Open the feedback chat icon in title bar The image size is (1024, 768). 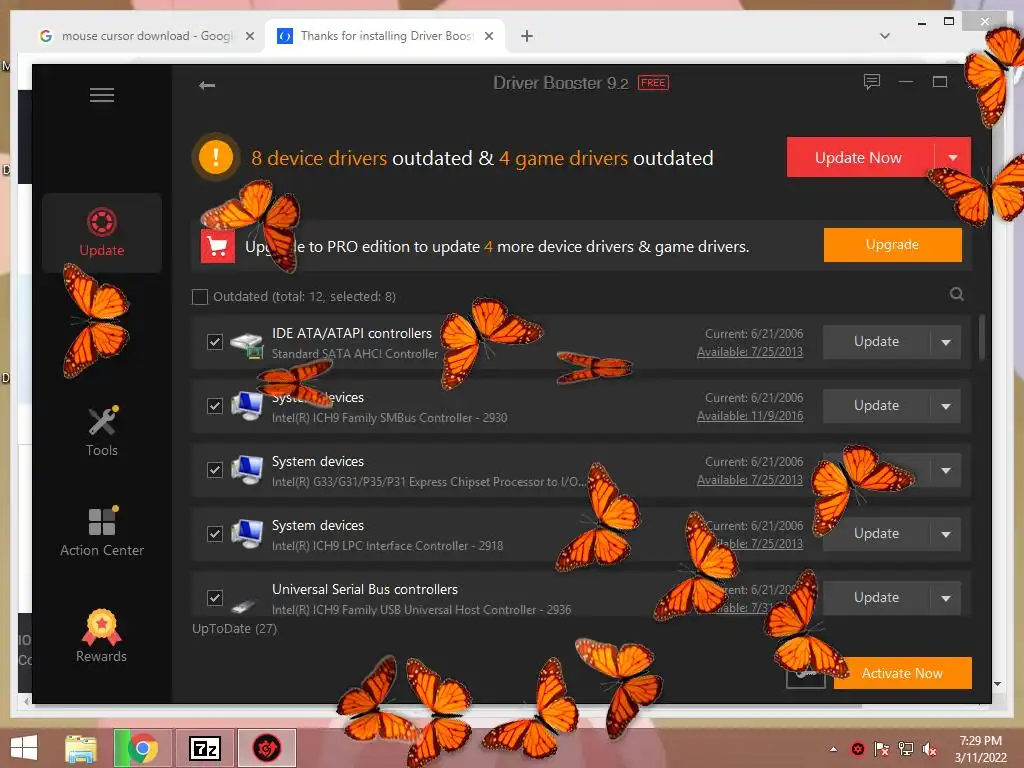(x=872, y=82)
